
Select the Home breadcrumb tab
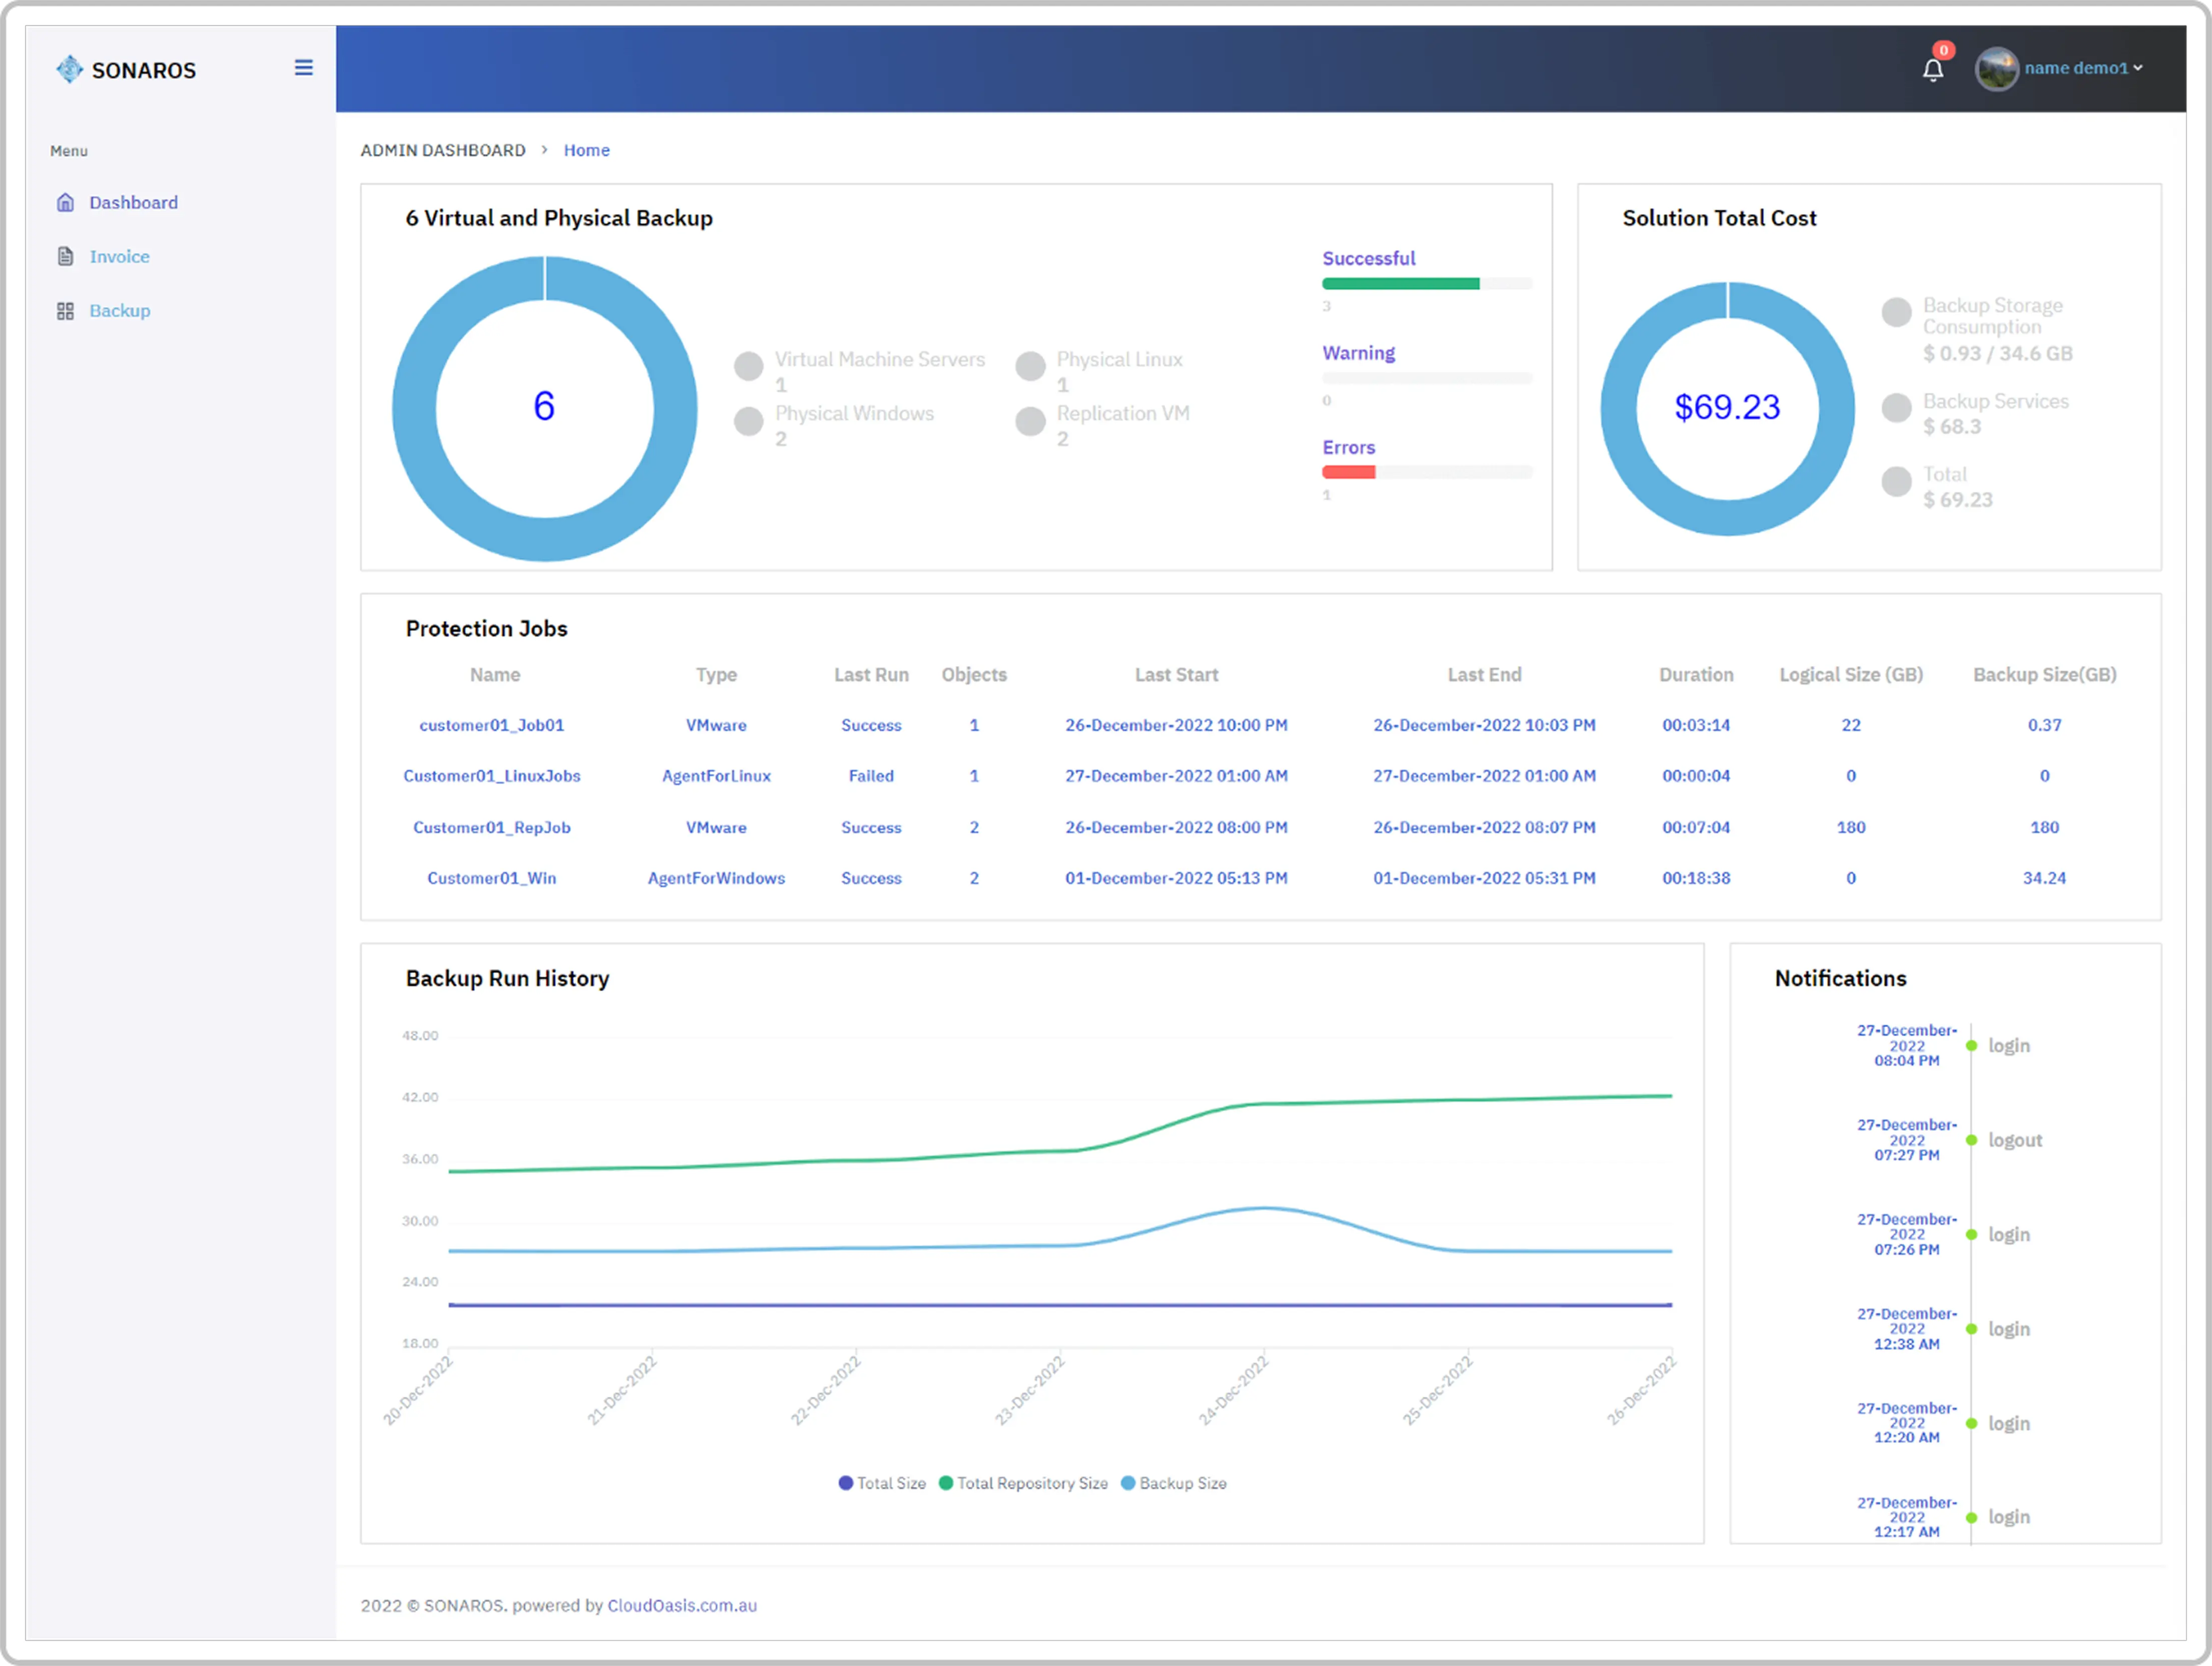(x=587, y=150)
